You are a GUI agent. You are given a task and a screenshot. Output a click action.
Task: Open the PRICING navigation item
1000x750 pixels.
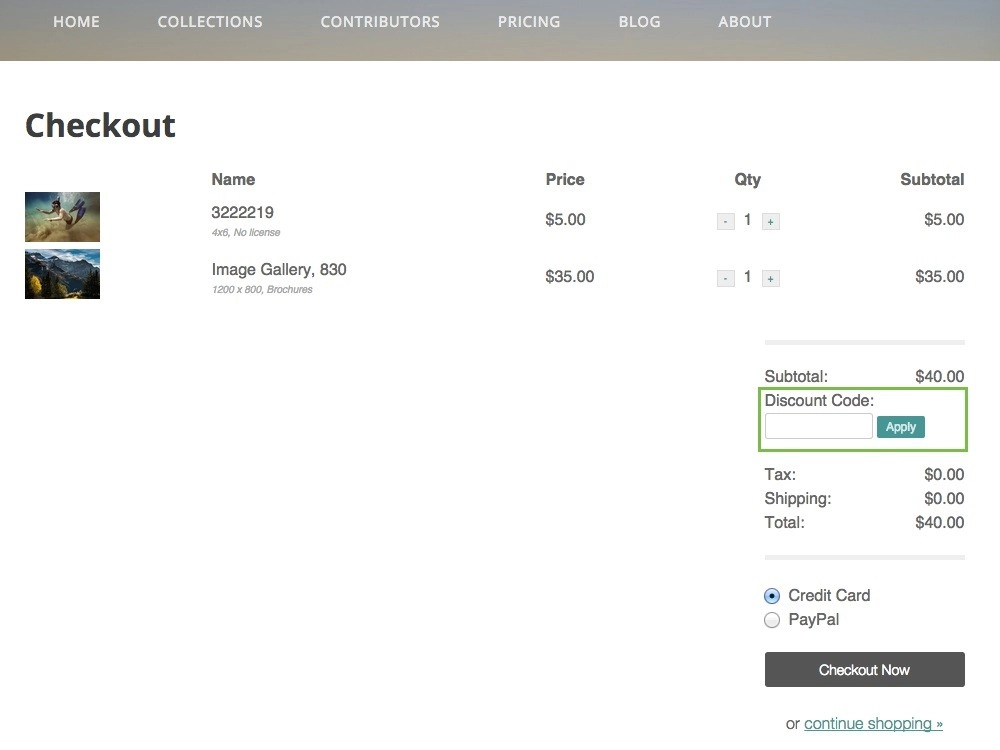pos(528,21)
